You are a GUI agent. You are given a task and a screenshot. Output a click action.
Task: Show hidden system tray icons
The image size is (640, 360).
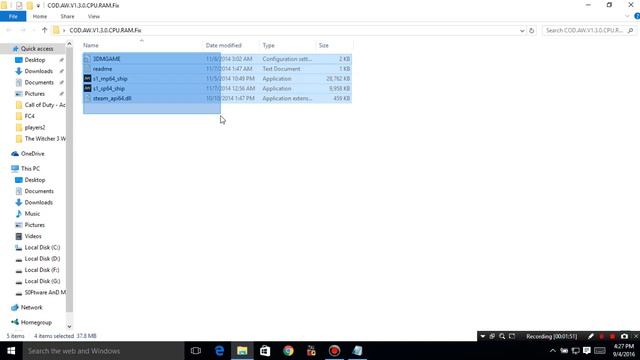[552, 351]
